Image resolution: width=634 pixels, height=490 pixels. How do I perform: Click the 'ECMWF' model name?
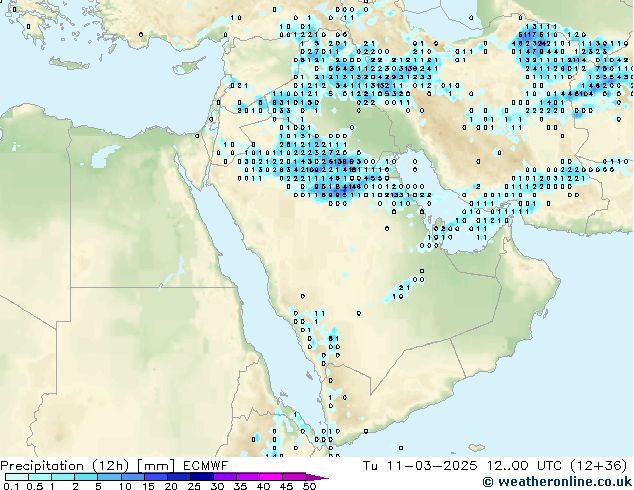click(205, 466)
